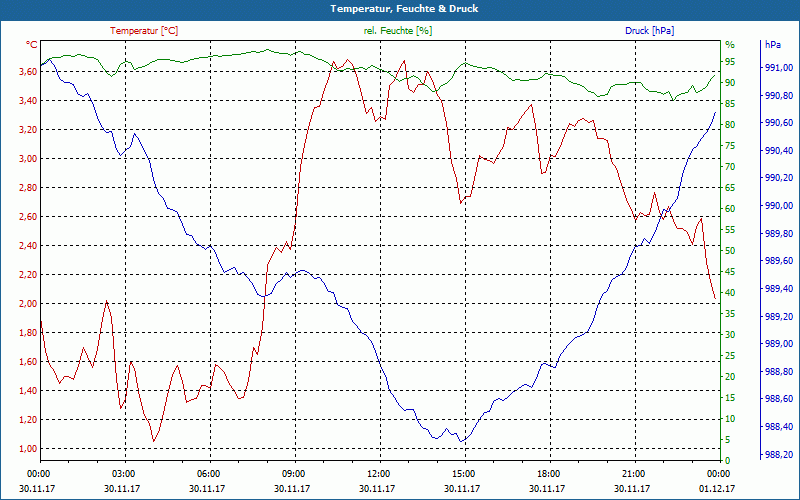Click the blue 'hPa' axis unit label

[x=772, y=45]
